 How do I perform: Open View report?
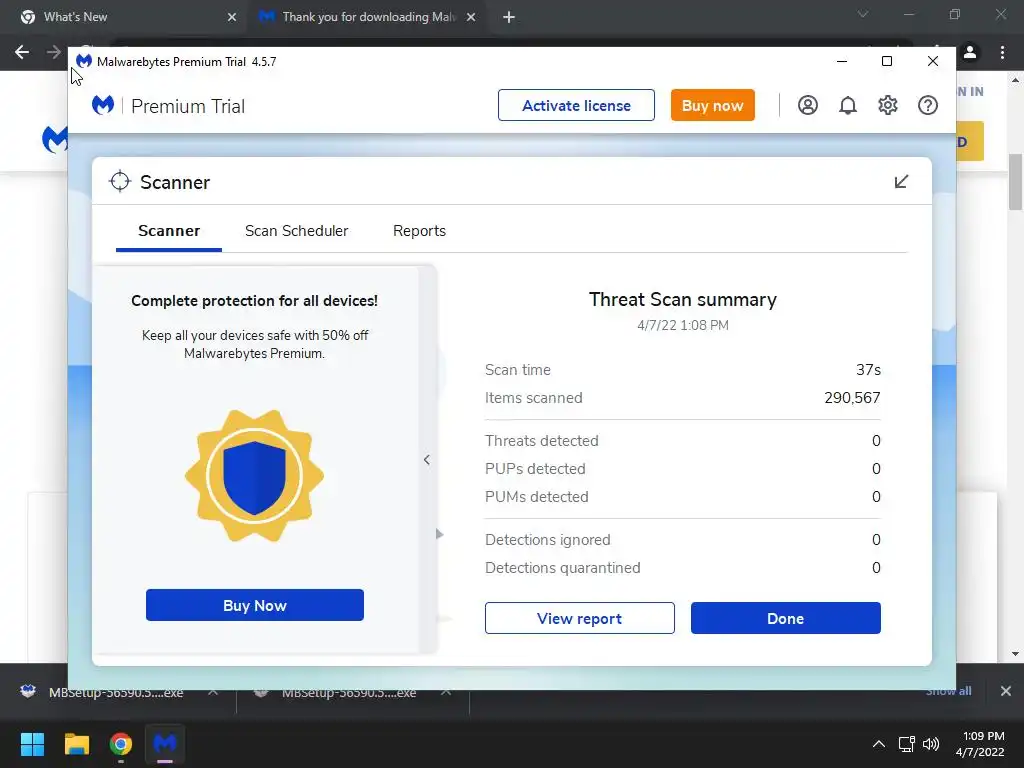pyautogui.click(x=579, y=618)
